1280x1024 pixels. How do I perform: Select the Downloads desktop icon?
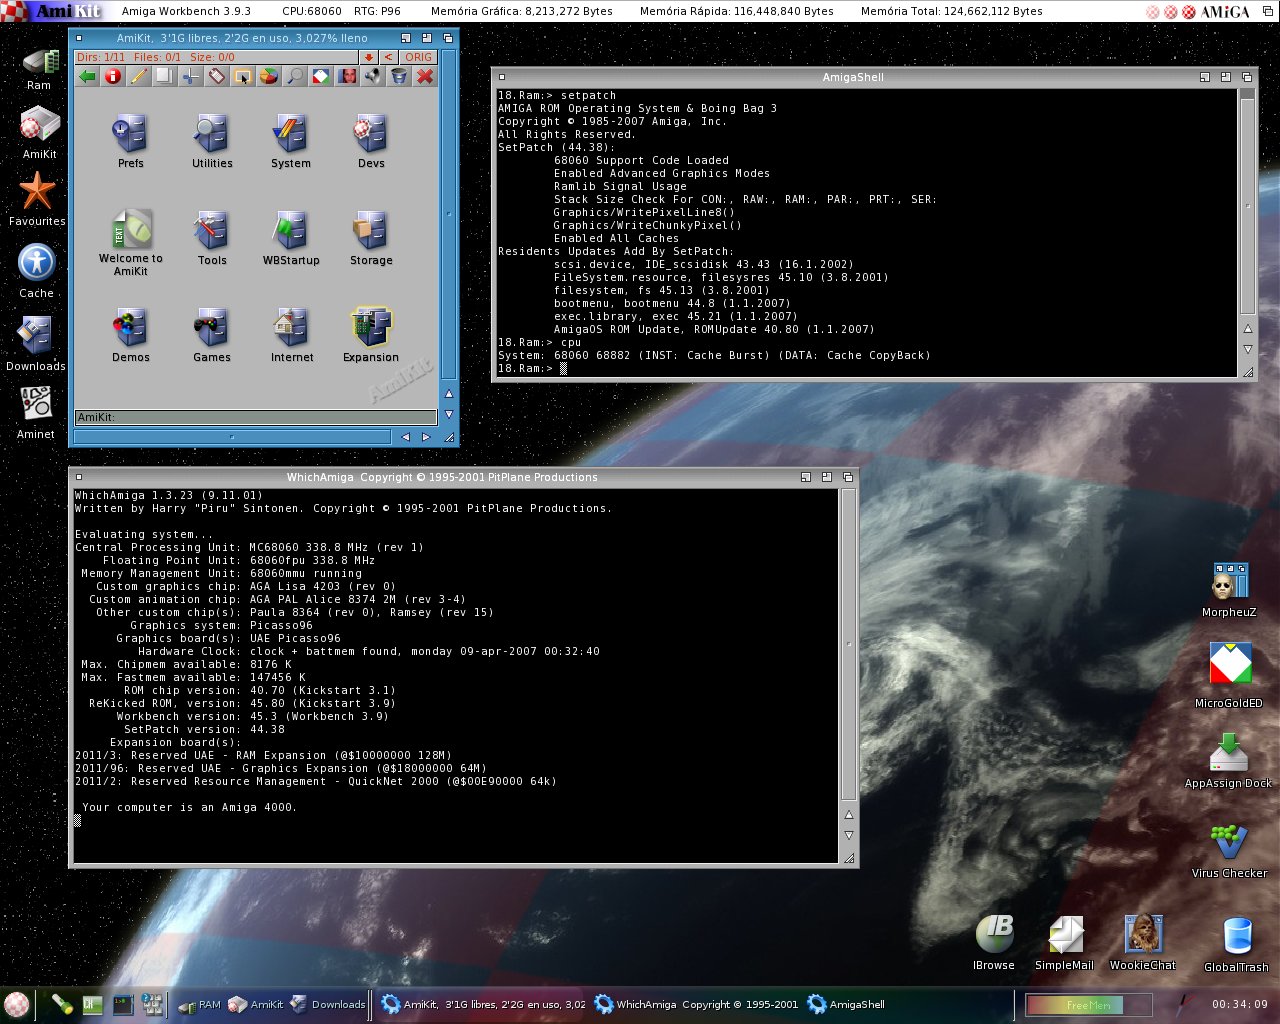coord(36,343)
